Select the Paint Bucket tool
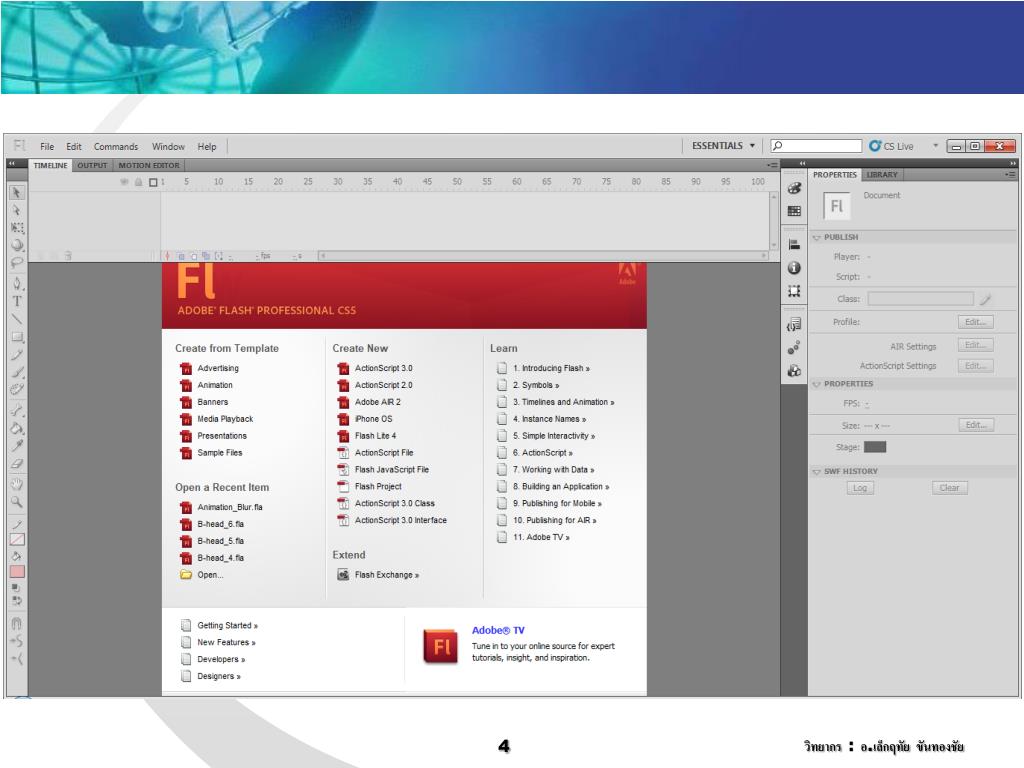Viewport: 1024px width, 768px height. tap(17, 428)
